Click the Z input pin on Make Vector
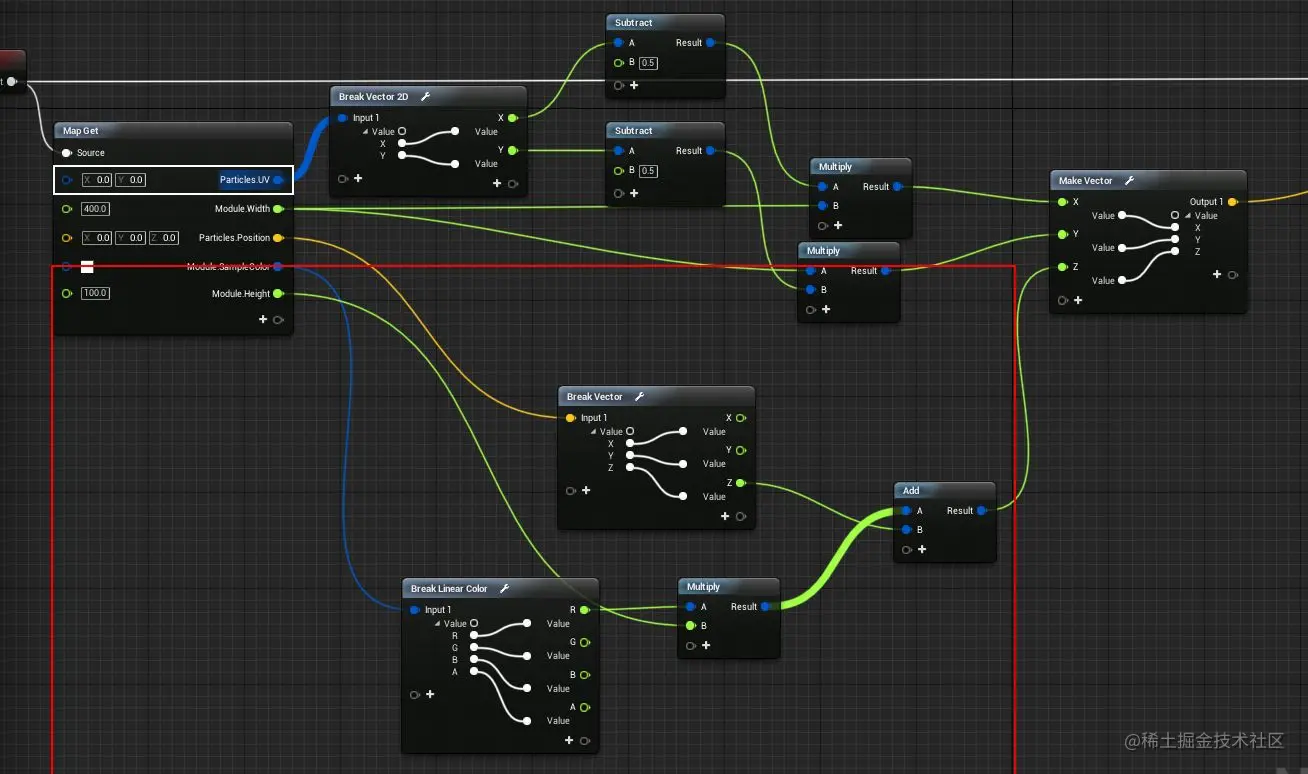This screenshot has height=774, width=1308. click(x=1062, y=267)
